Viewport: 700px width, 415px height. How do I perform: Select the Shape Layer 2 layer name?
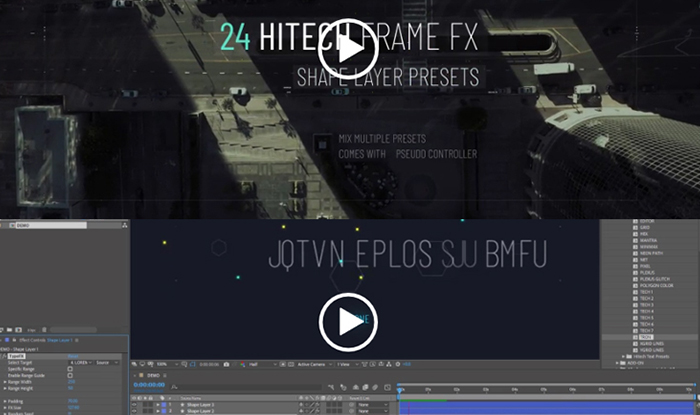200,411
